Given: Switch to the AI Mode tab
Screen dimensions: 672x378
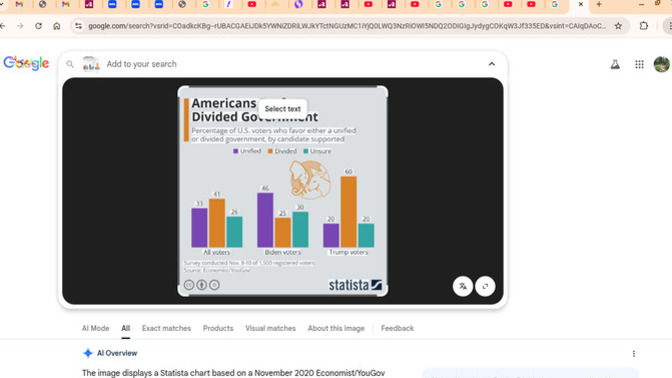Looking at the screenshot, I should (96, 328).
